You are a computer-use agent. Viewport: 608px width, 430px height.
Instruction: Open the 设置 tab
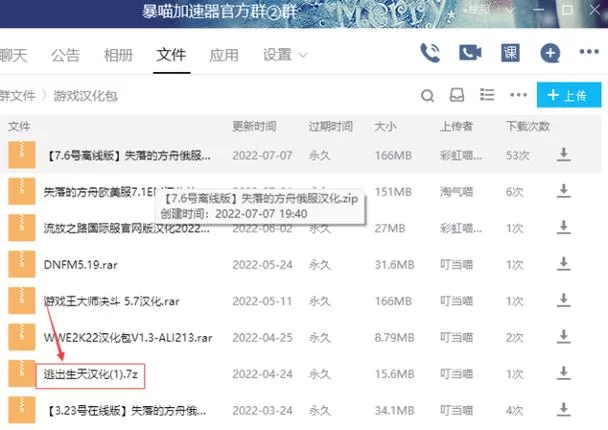[277, 55]
